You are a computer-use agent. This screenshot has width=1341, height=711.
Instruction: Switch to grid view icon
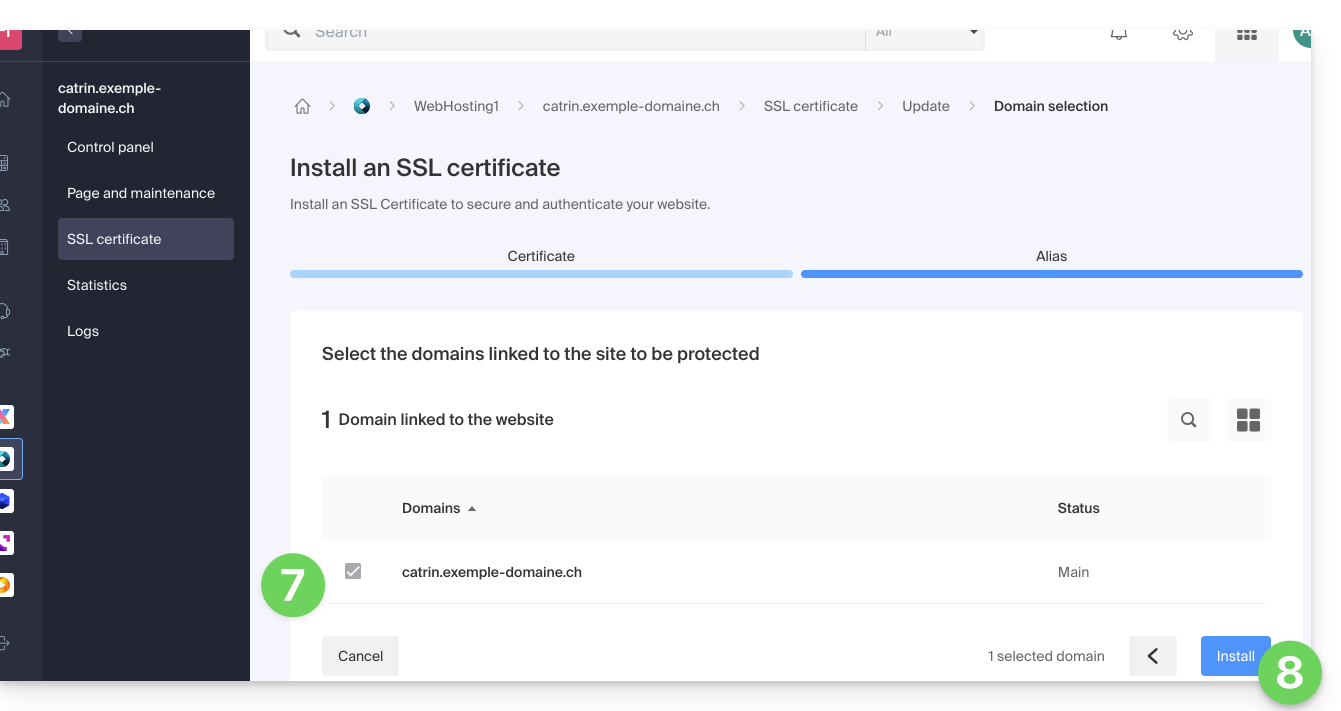1248,420
